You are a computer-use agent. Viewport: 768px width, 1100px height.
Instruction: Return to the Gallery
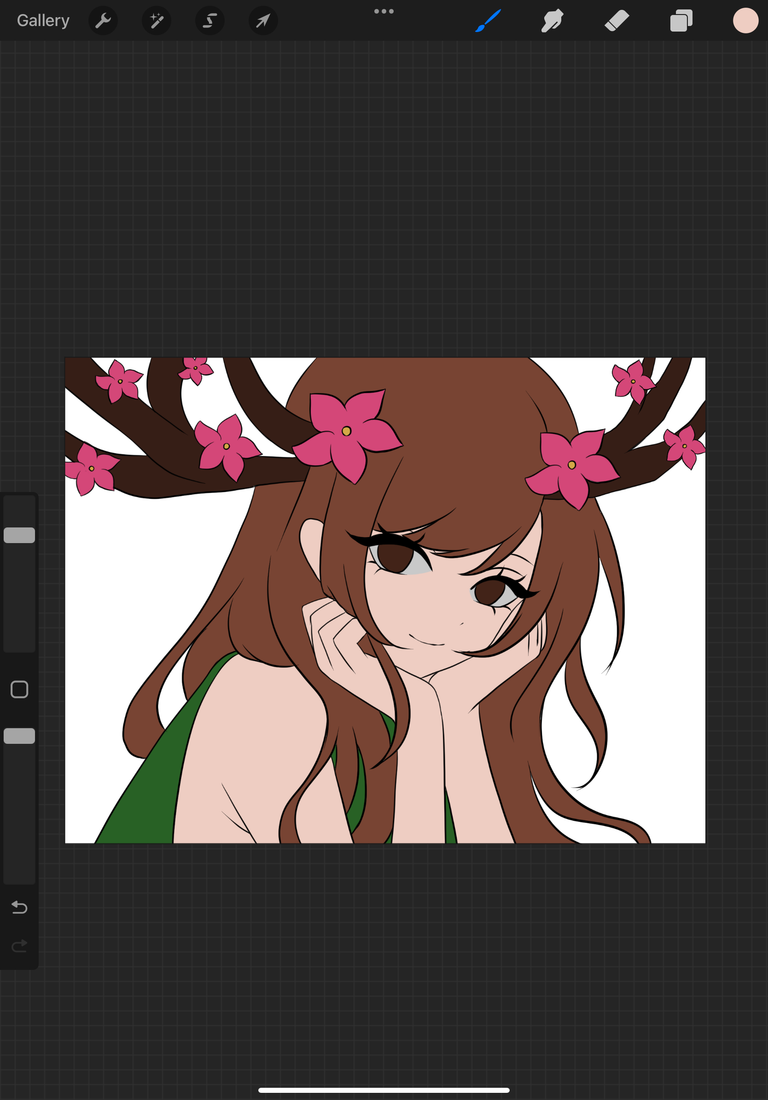coord(43,20)
